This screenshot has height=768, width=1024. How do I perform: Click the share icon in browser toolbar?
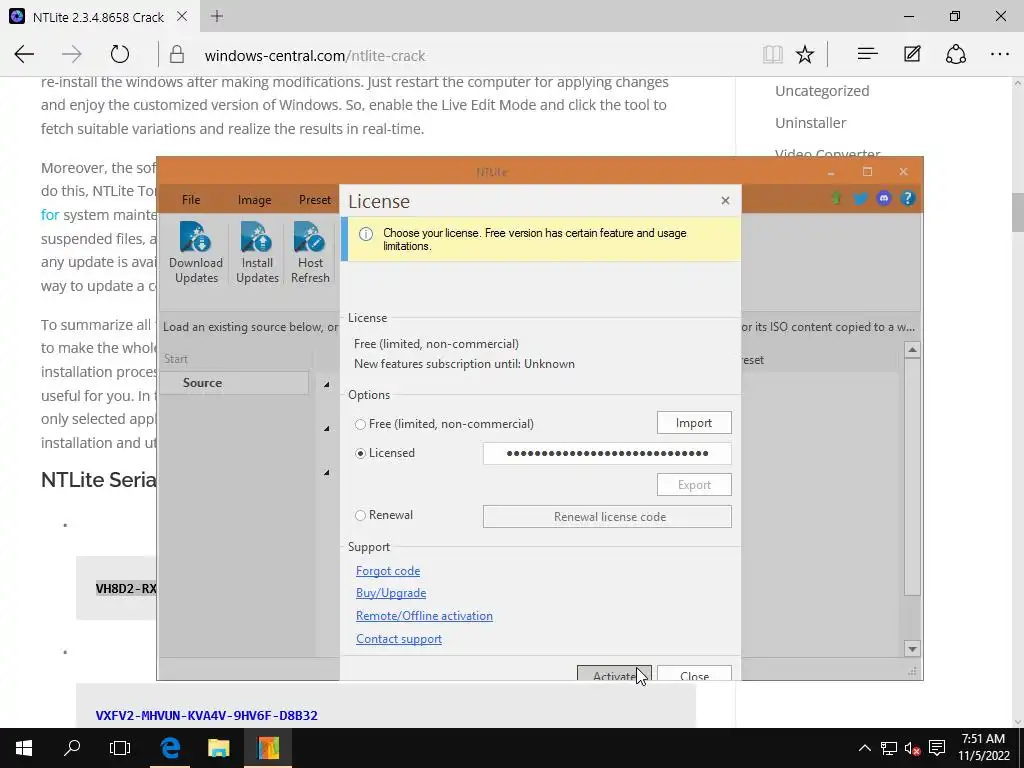coord(956,54)
